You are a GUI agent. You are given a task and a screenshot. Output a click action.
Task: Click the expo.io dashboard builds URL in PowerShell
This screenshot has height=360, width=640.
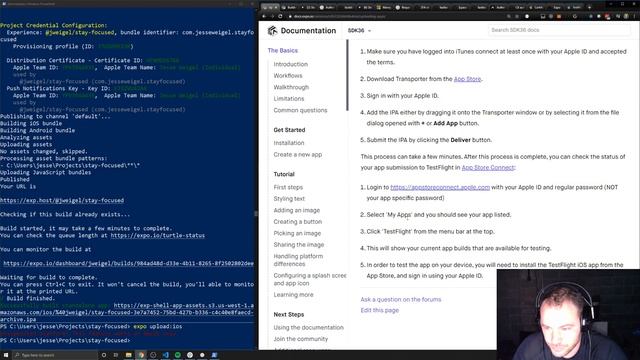click(128, 263)
